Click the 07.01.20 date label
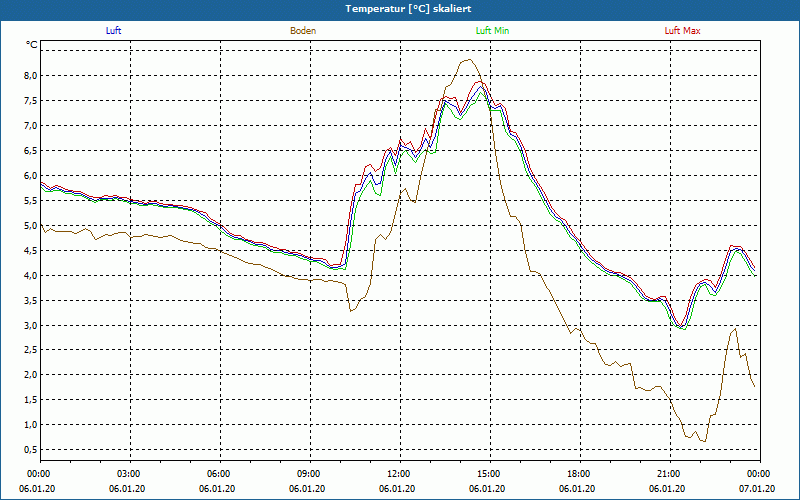 click(x=757, y=489)
